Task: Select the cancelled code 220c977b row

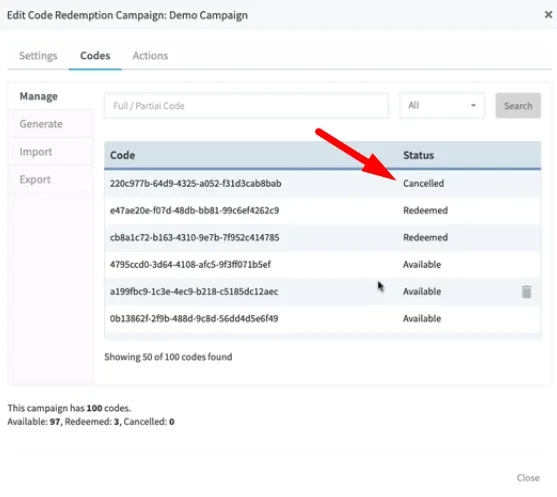Action: [323, 184]
